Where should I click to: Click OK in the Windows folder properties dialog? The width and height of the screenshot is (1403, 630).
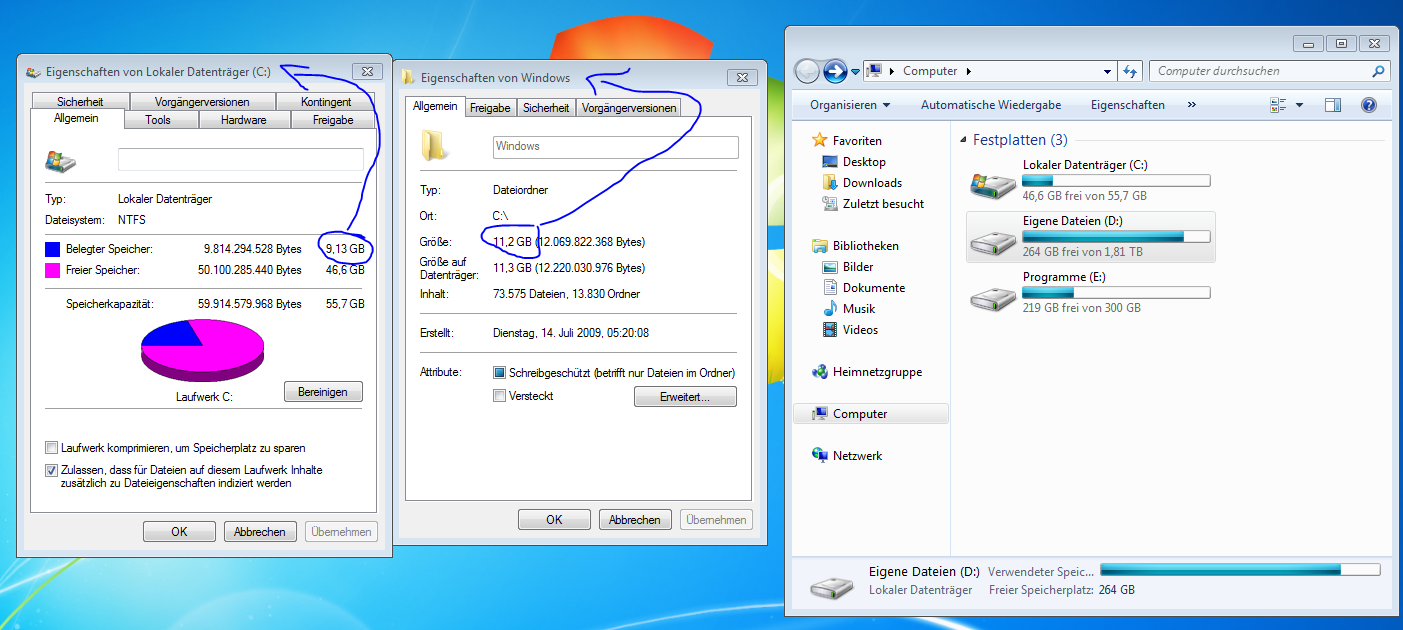(x=554, y=520)
